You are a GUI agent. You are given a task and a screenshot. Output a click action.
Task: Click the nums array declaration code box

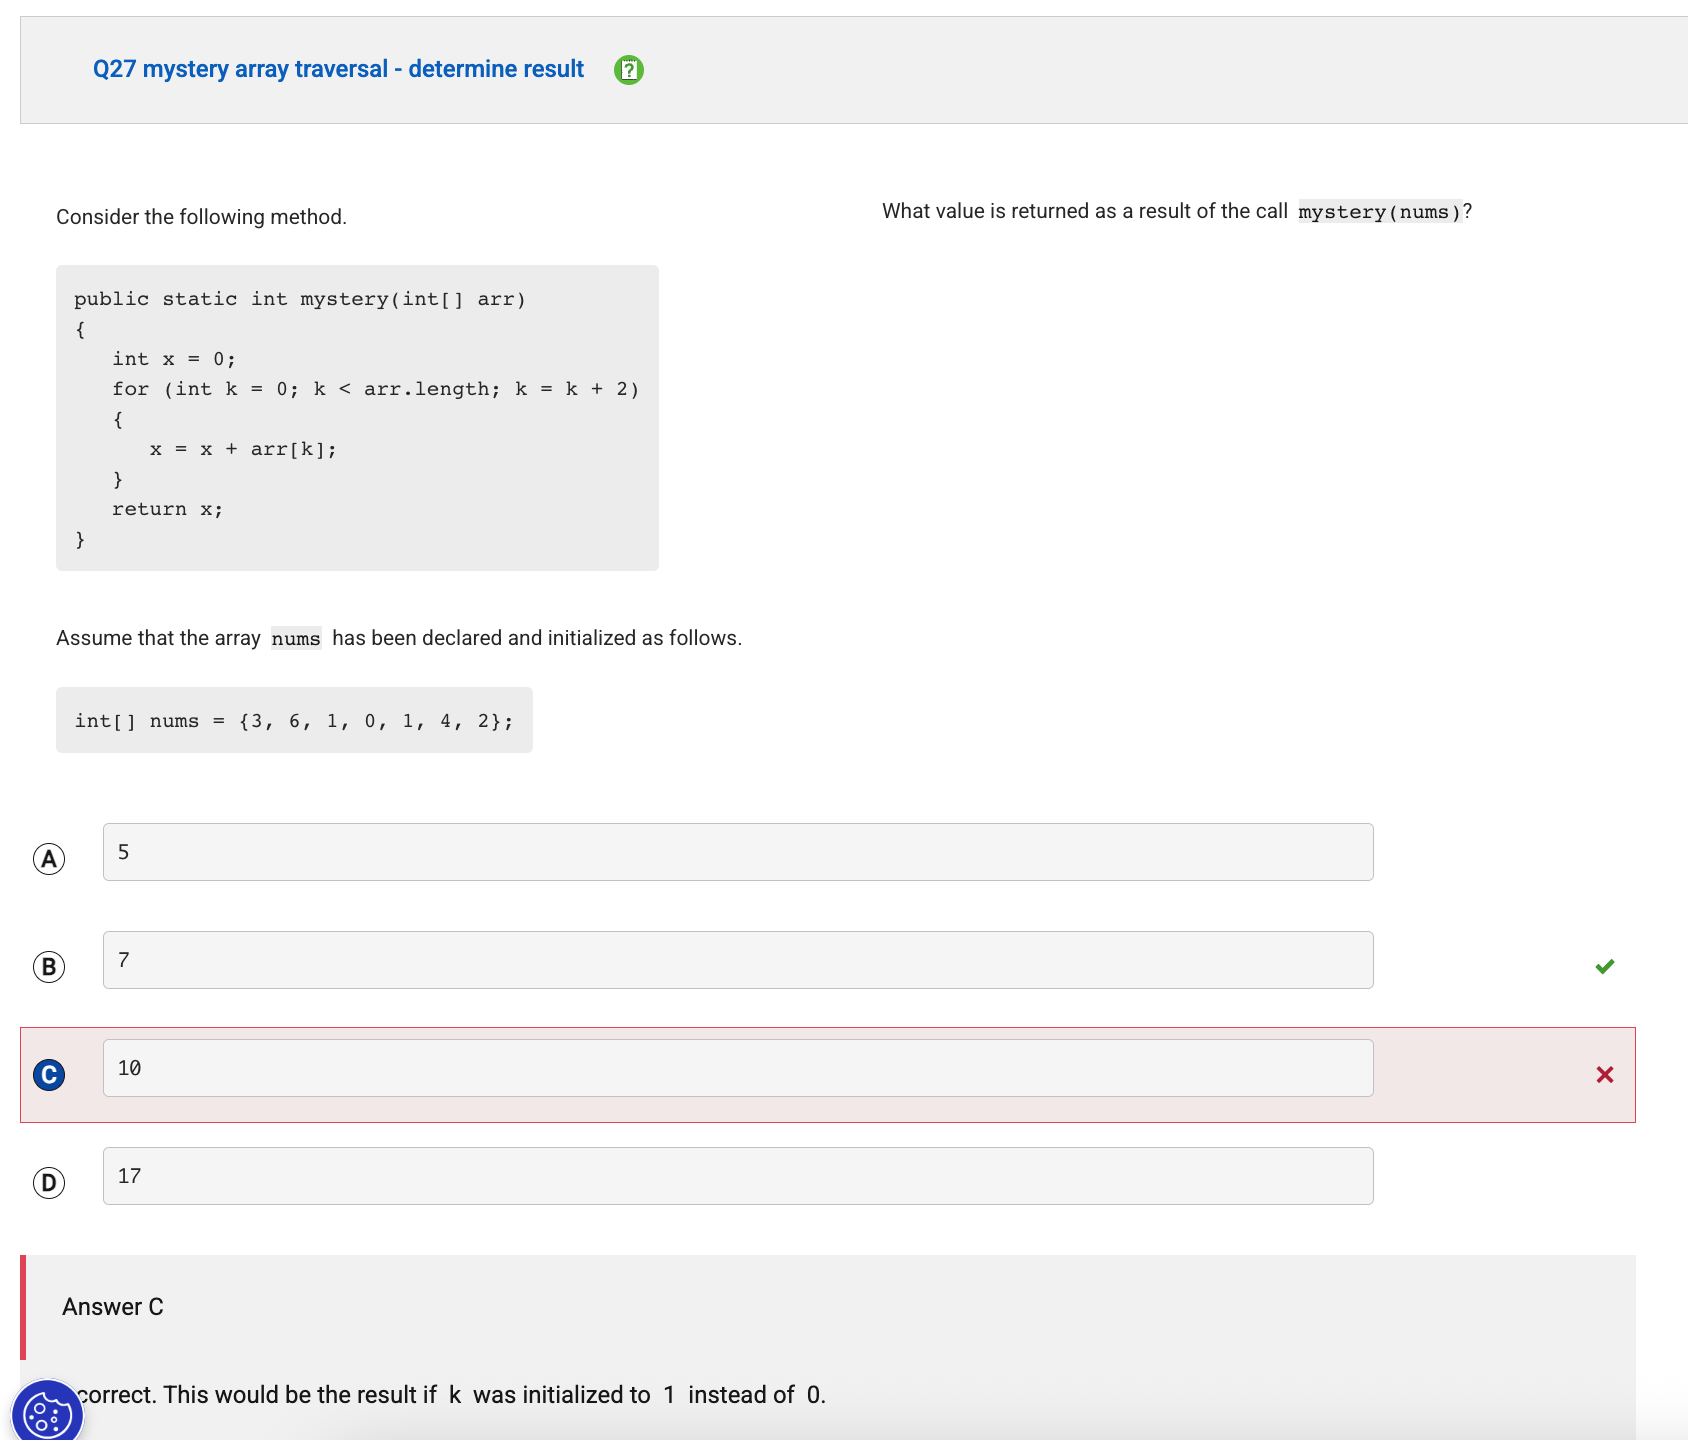point(294,720)
